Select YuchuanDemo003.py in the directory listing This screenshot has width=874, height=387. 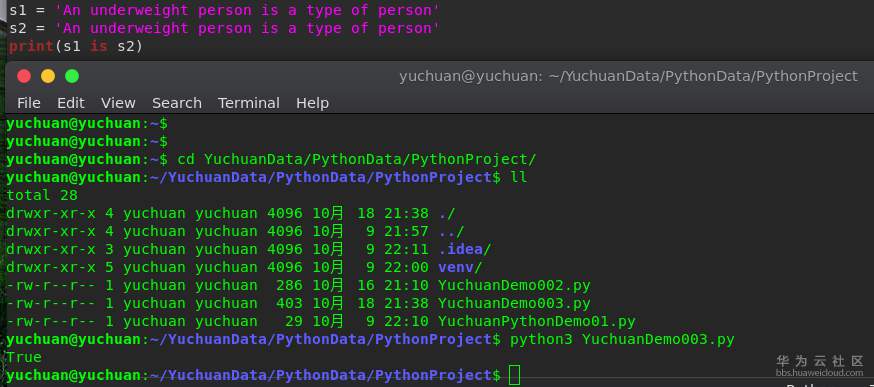point(514,303)
